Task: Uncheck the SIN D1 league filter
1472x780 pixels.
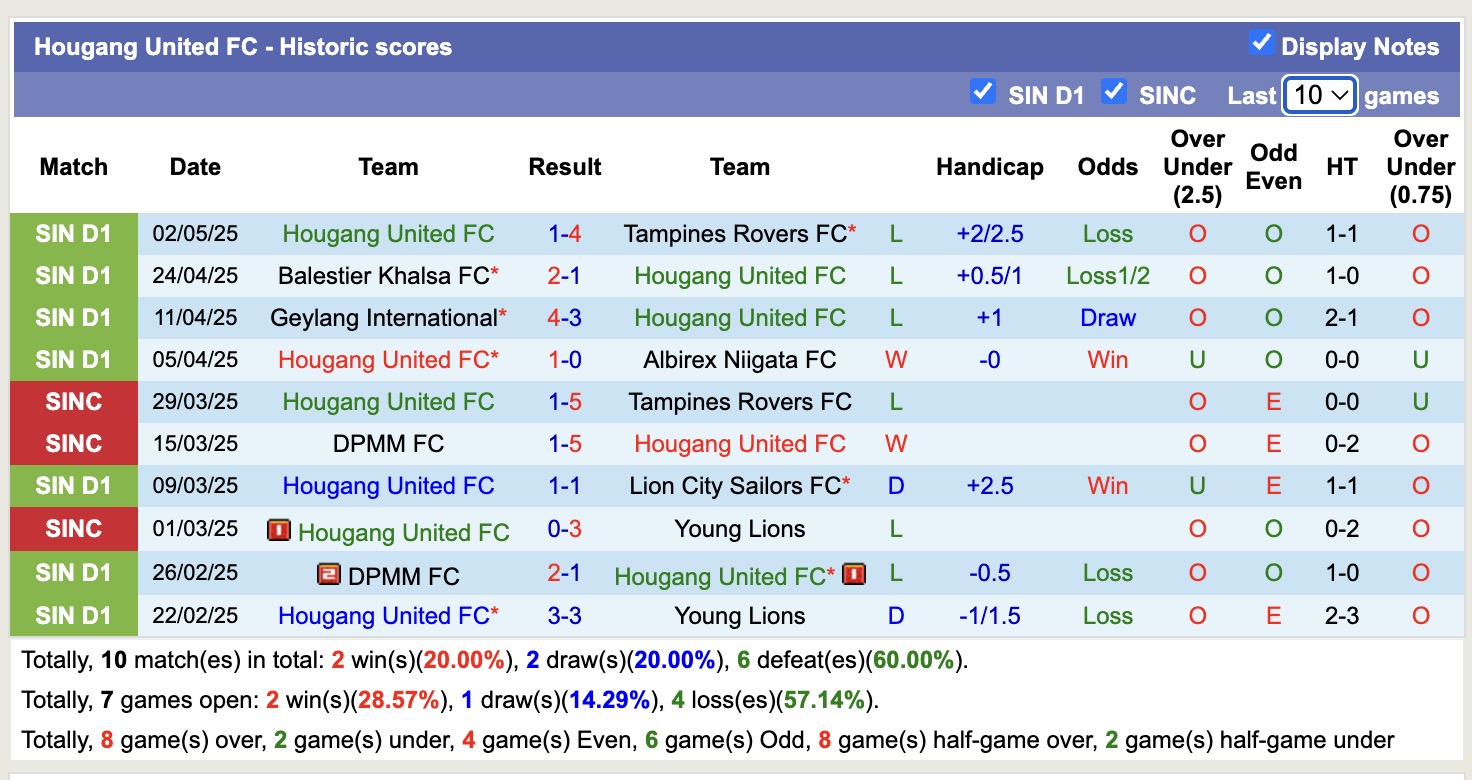Action: [983, 93]
